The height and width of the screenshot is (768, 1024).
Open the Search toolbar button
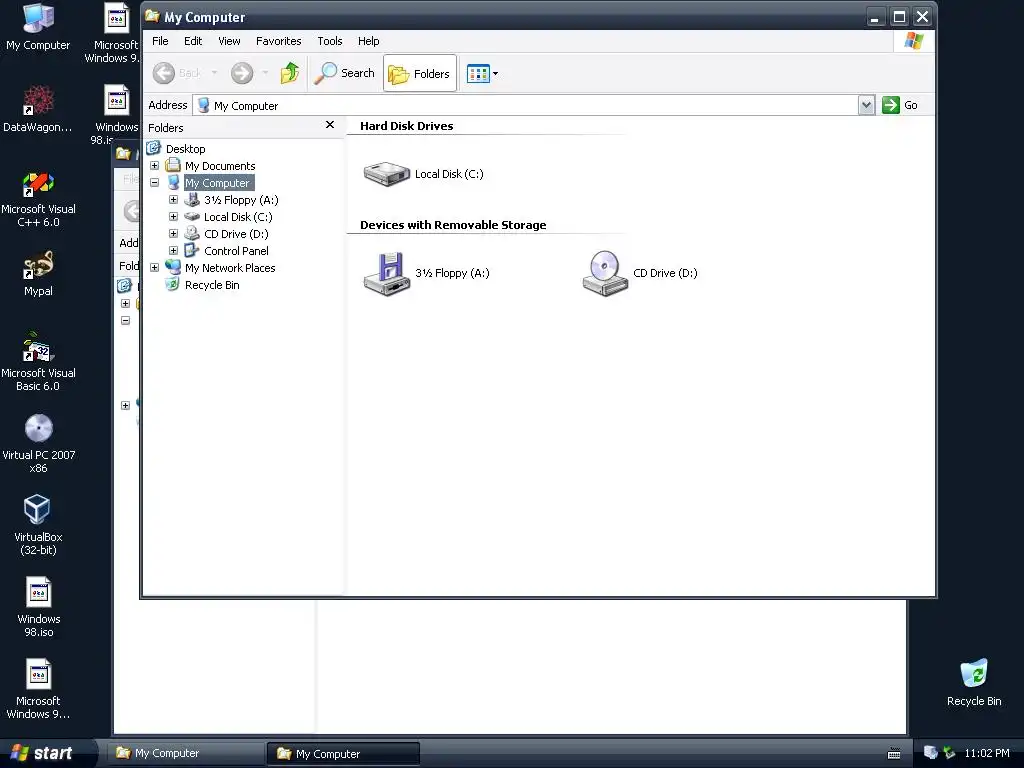click(x=344, y=73)
